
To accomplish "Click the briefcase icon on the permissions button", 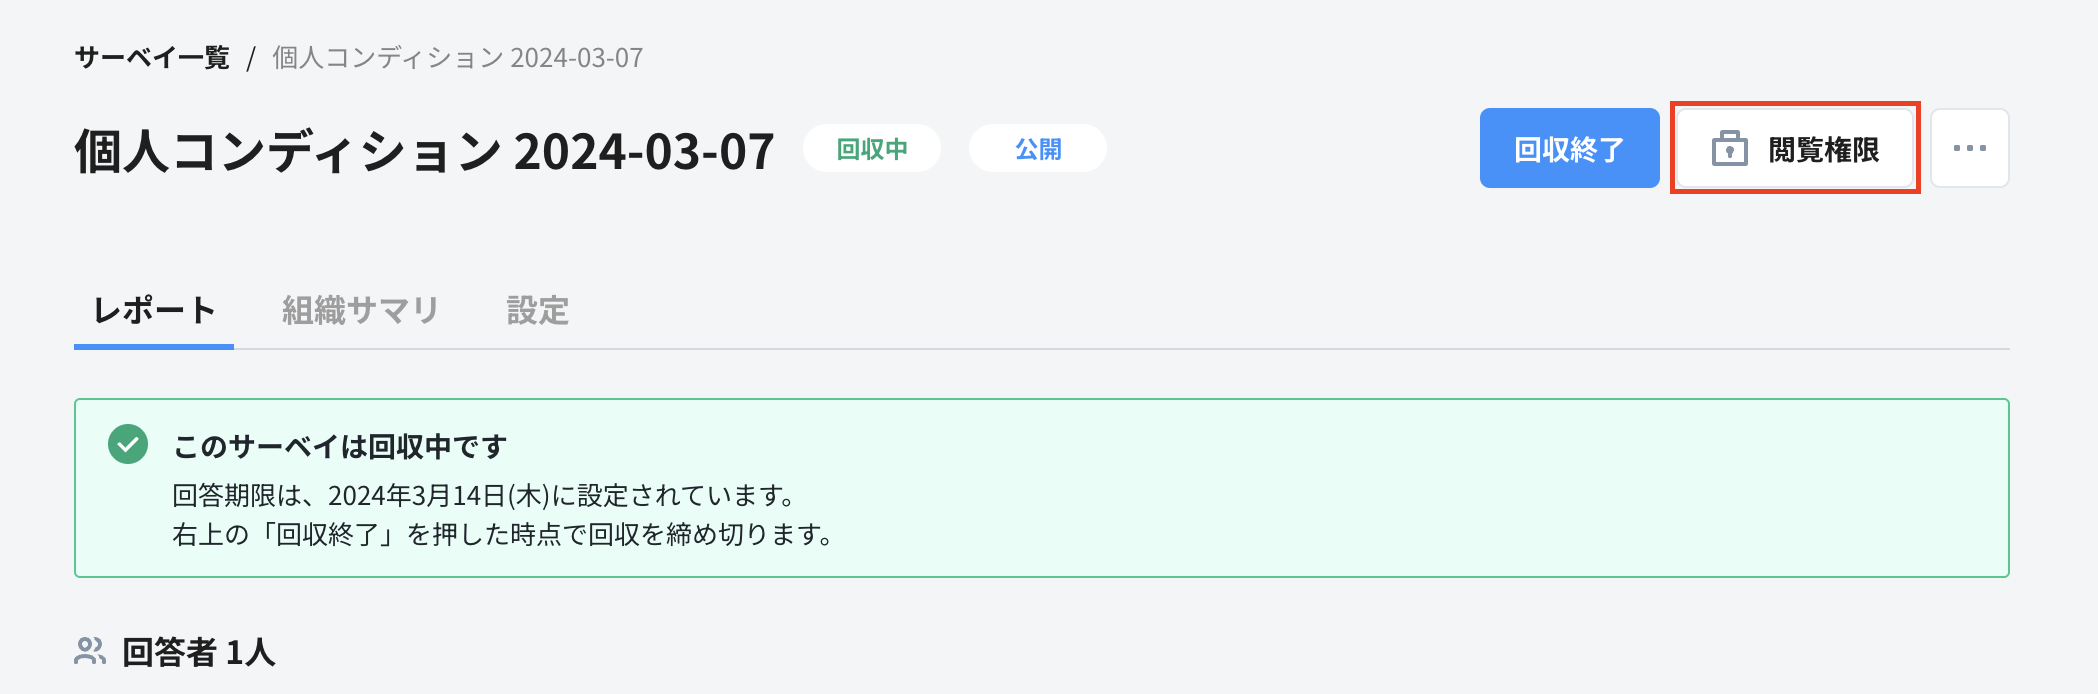I will pos(1730,148).
